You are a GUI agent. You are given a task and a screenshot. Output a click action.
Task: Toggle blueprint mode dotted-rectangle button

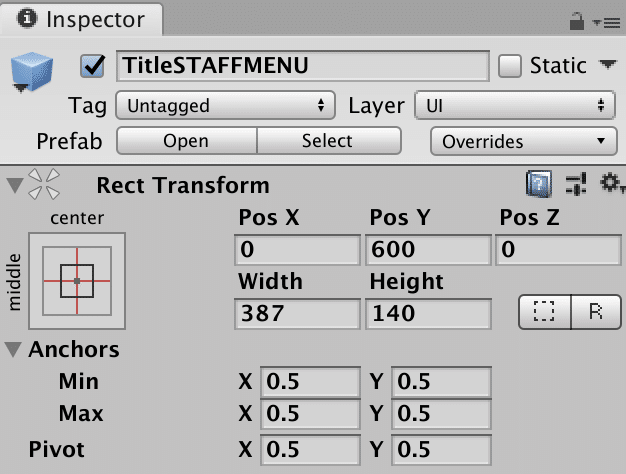coord(544,311)
